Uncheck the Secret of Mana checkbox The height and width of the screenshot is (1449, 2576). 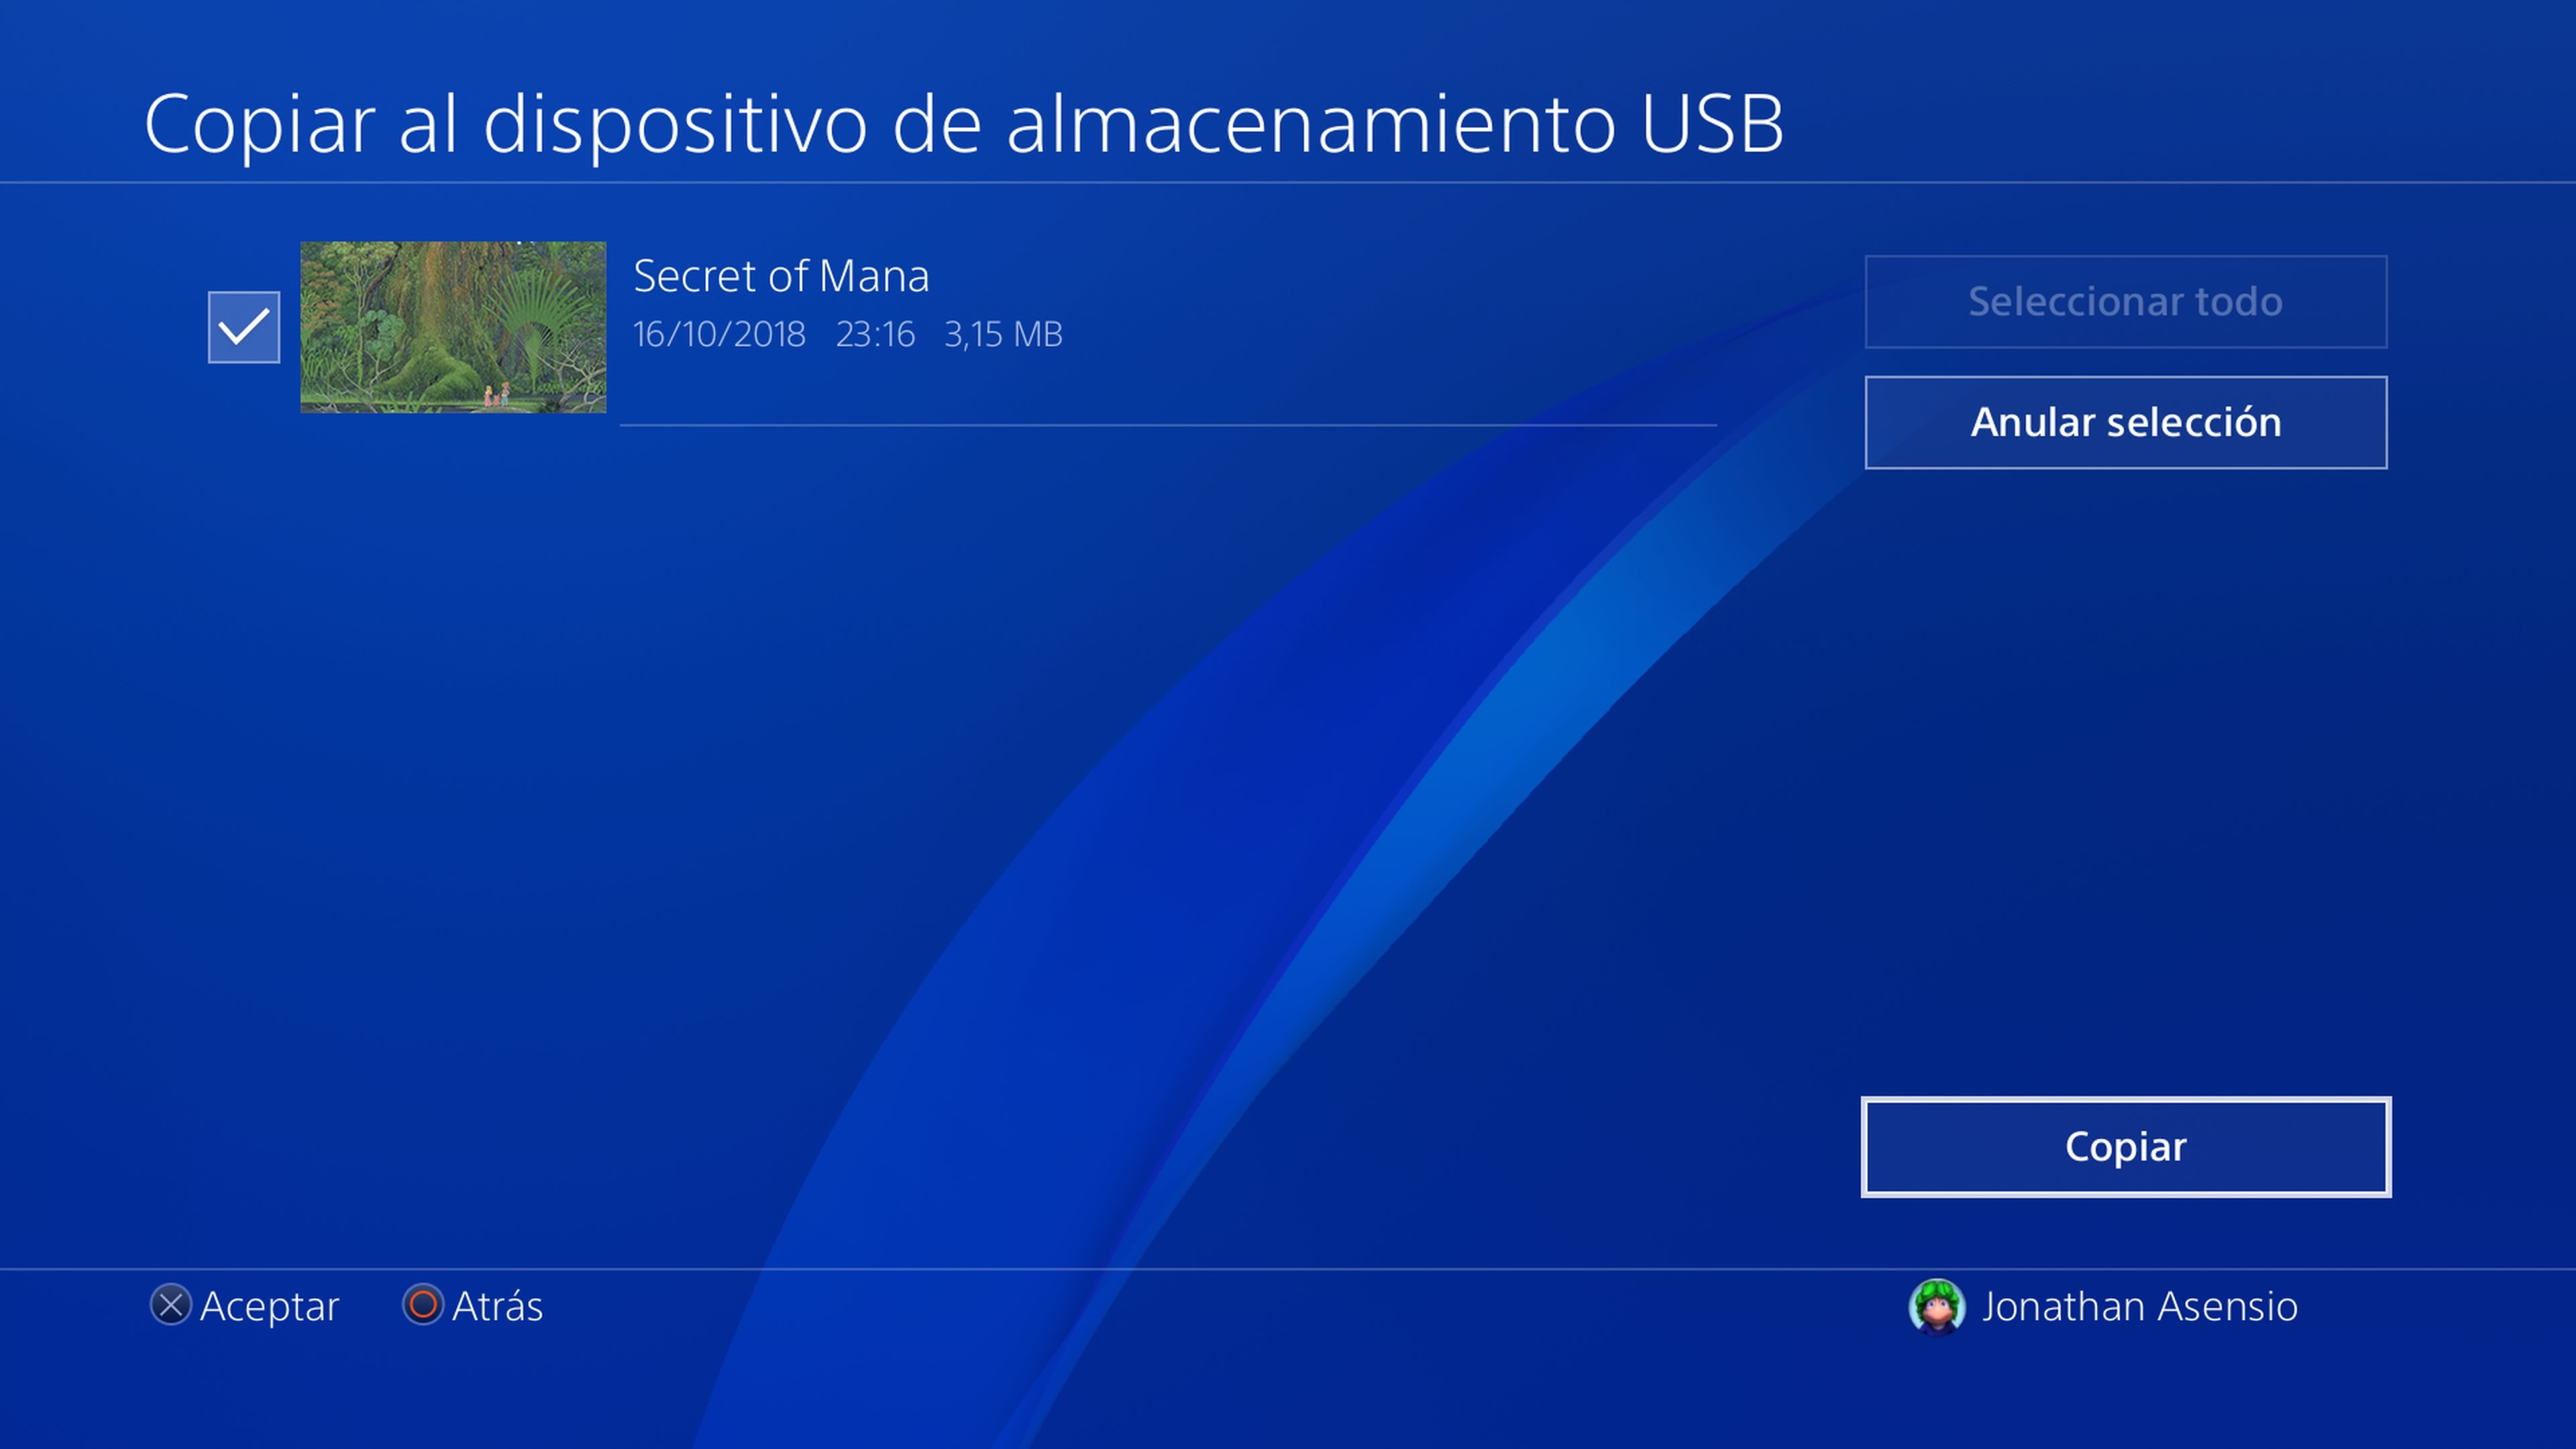tap(243, 327)
